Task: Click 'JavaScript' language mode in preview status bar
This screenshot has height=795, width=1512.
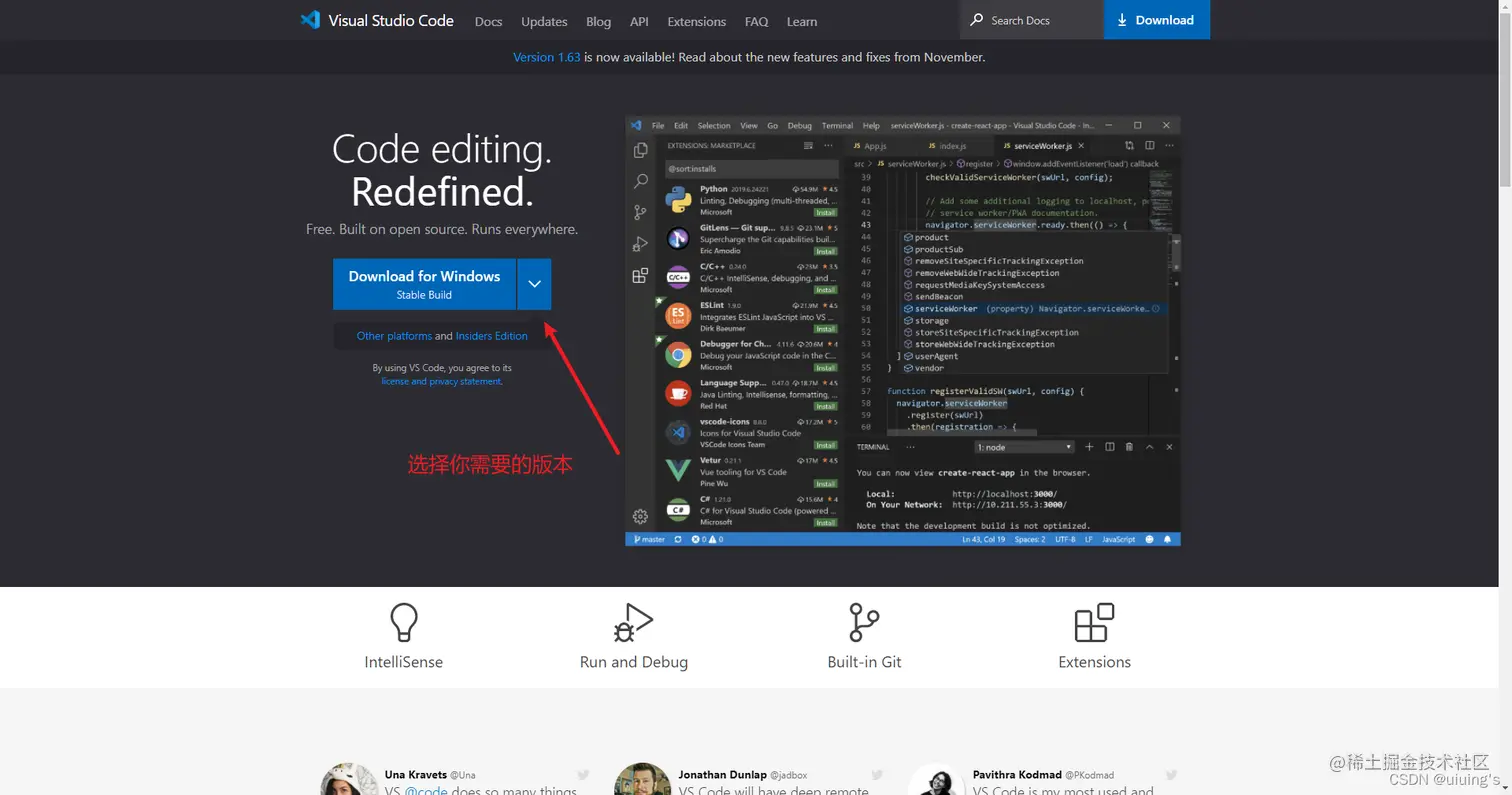Action: [x=1118, y=539]
